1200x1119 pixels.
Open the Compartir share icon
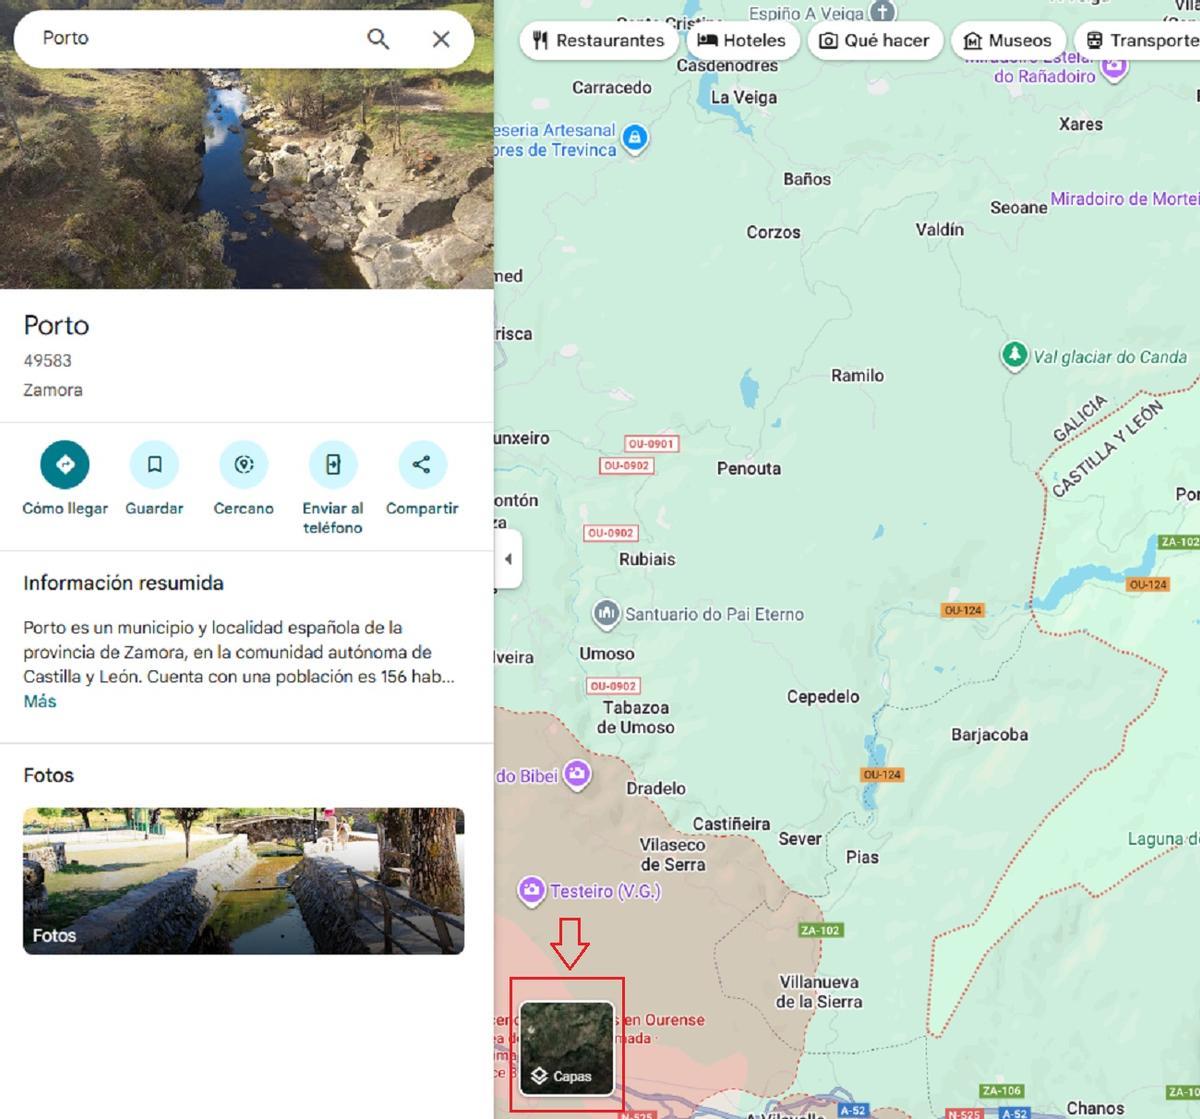click(422, 464)
